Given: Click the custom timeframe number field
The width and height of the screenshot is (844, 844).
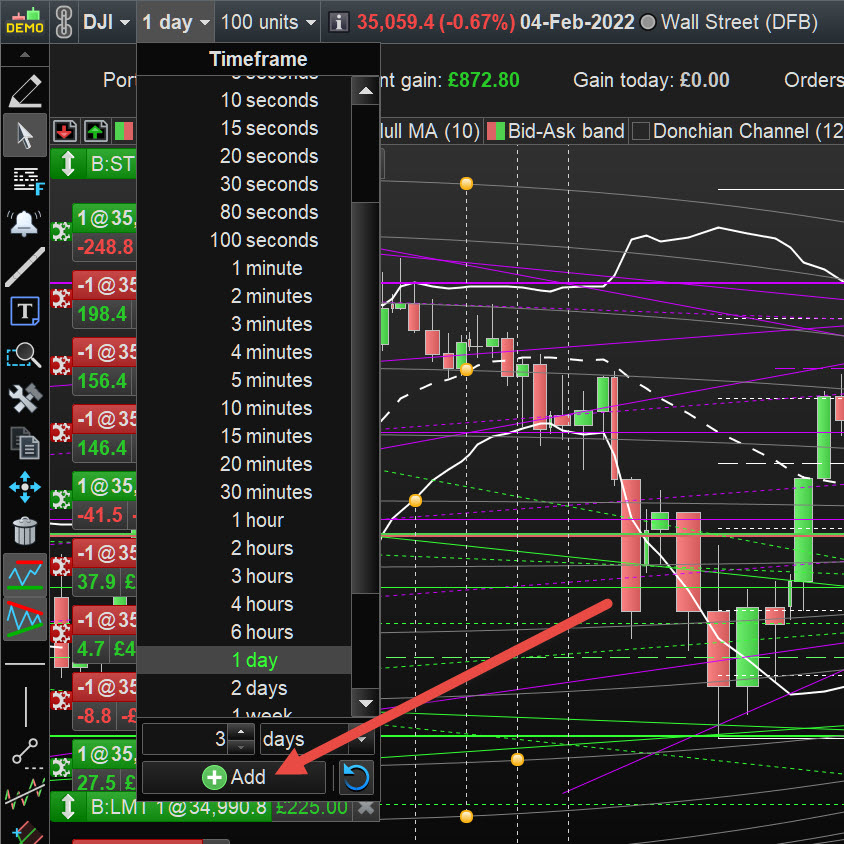Looking at the screenshot, I should coord(184,739).
